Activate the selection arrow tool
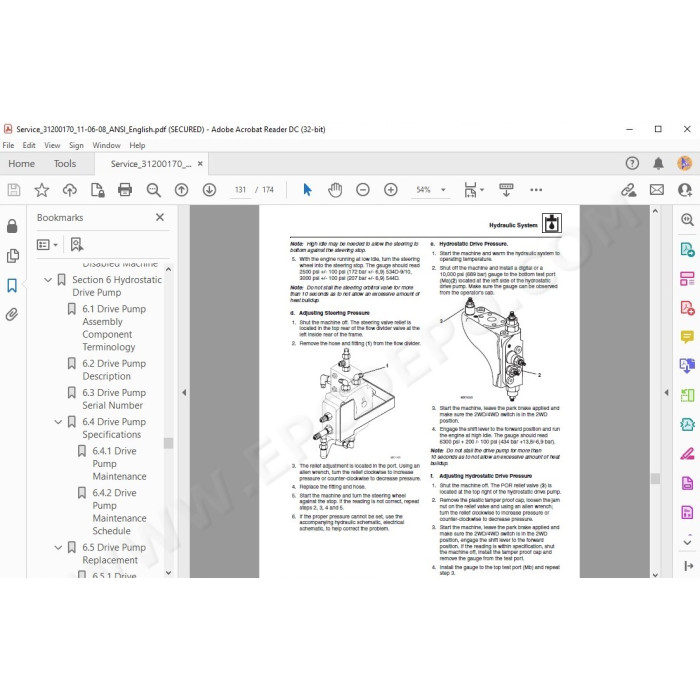This screenshot has width=700, height=700. [x=307, y=190]
